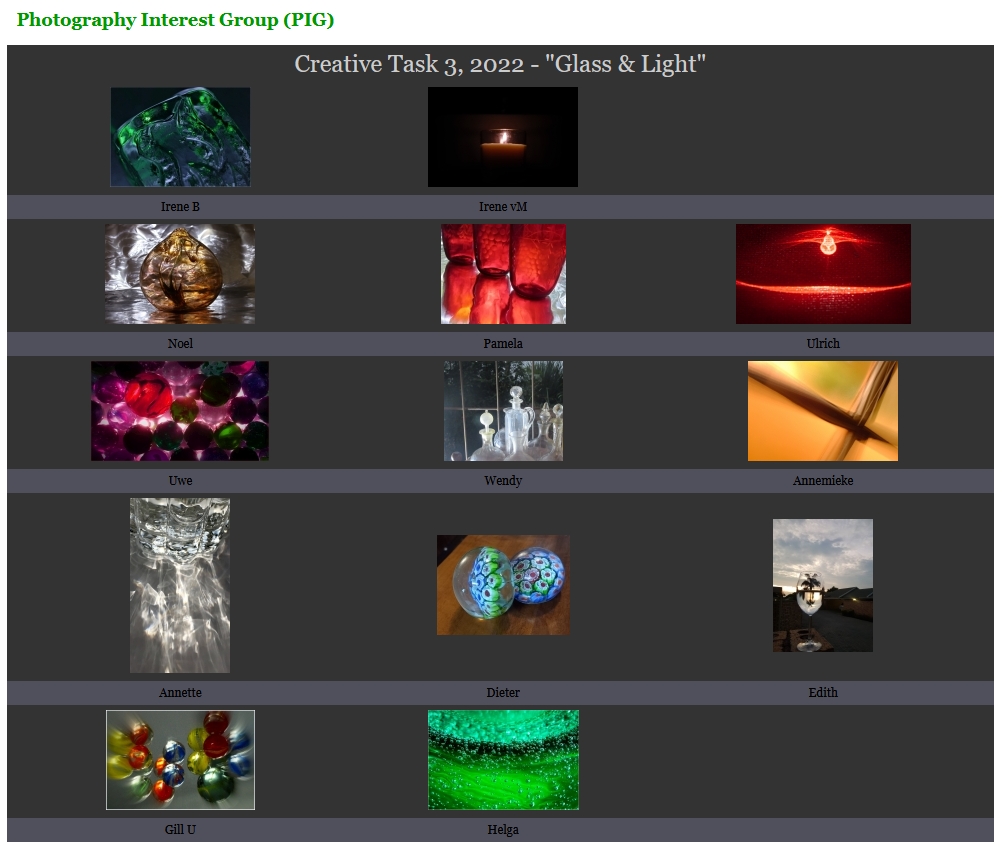
Task: Open Irene vM's candle photo
Action: 503,137
